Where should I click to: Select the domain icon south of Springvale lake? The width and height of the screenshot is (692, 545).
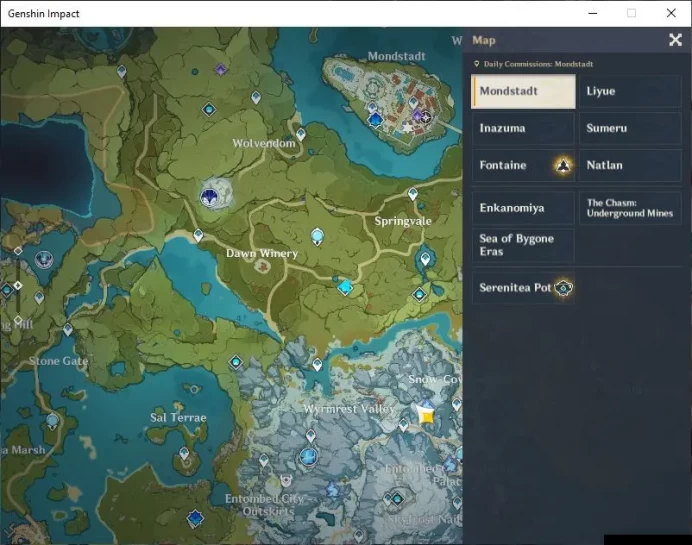point(419,294)
